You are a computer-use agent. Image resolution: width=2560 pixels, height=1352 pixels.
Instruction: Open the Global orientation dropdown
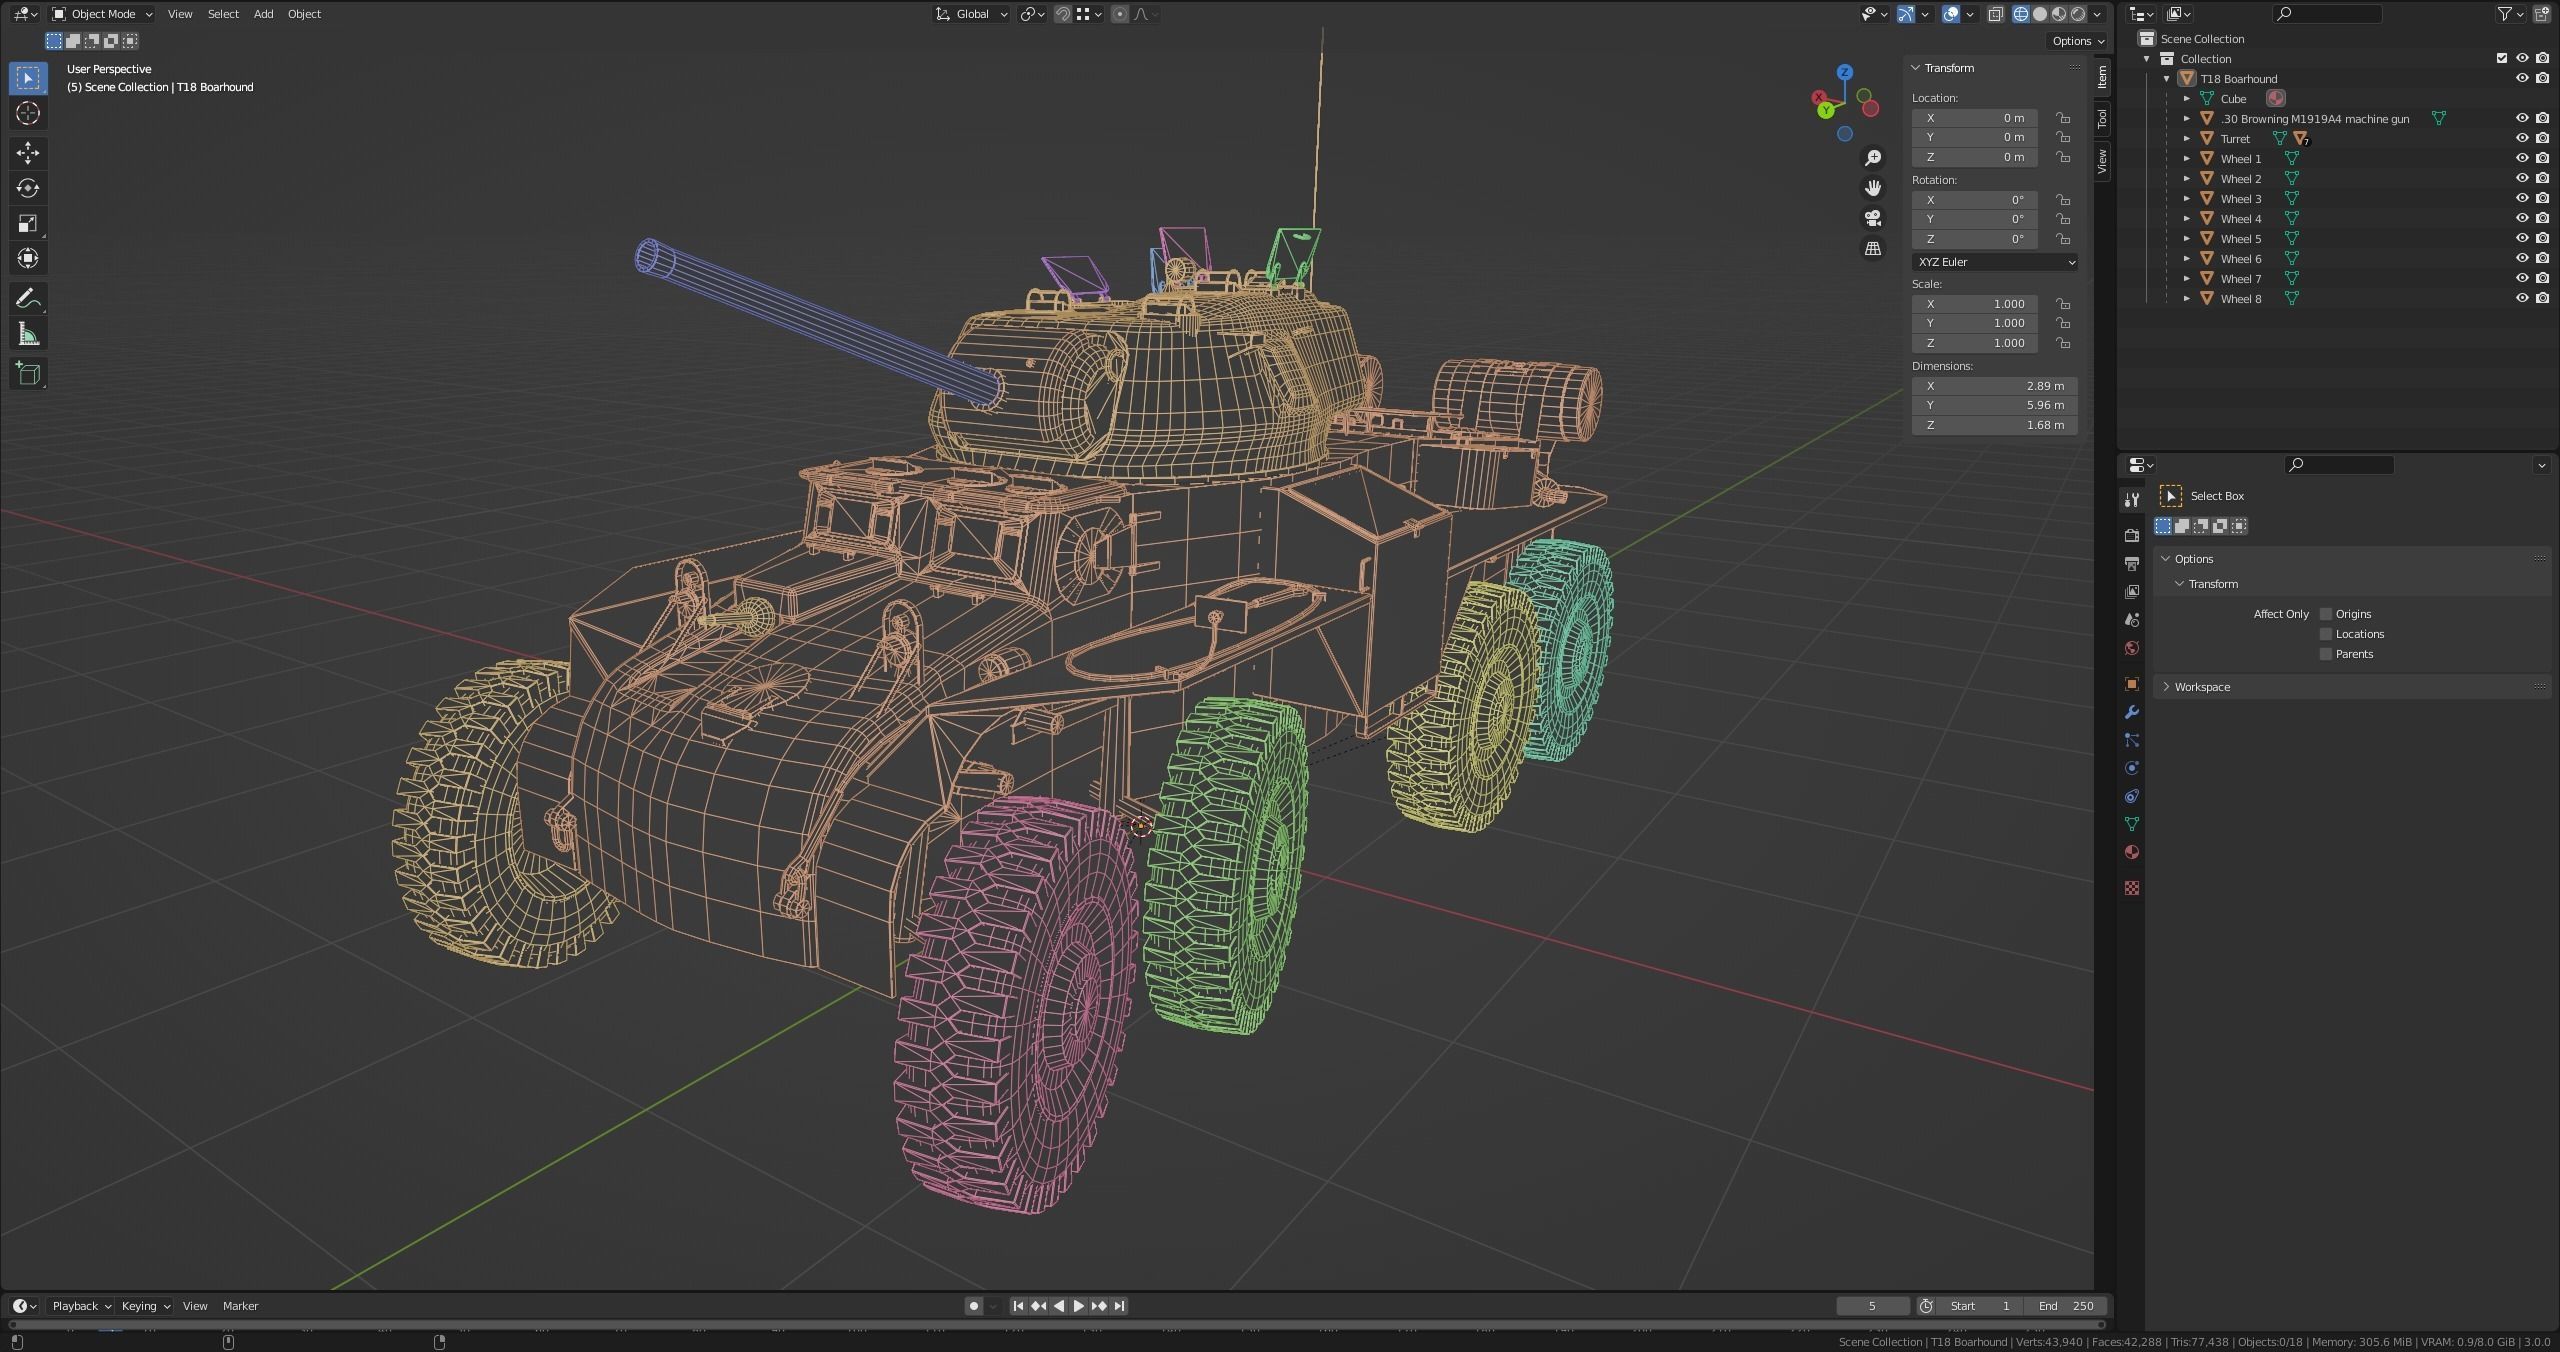(x=971, y=14)
